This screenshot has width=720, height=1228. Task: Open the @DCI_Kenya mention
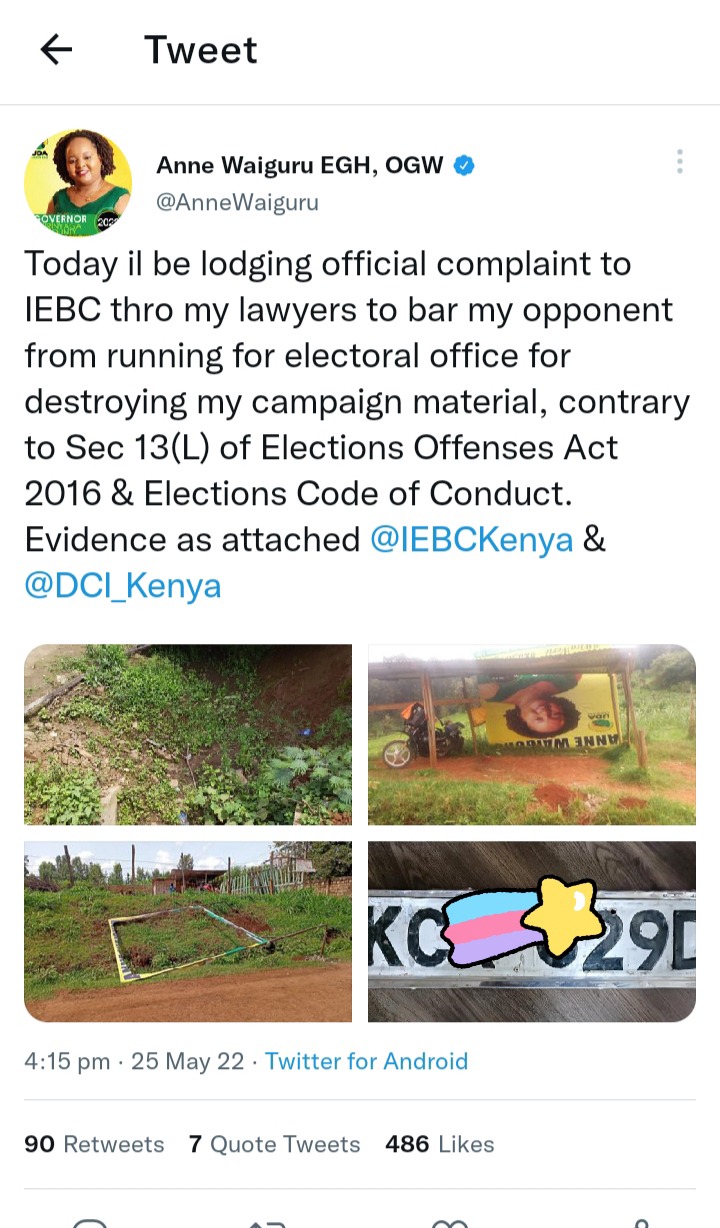123,586
